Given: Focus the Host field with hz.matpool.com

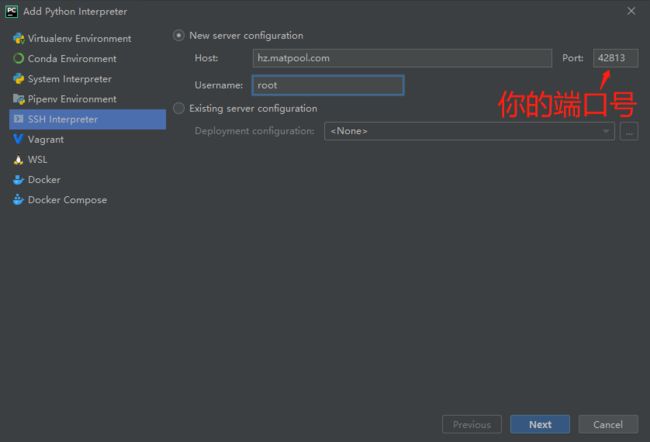Looking at the screenshot, I should [x=402, y=58].
